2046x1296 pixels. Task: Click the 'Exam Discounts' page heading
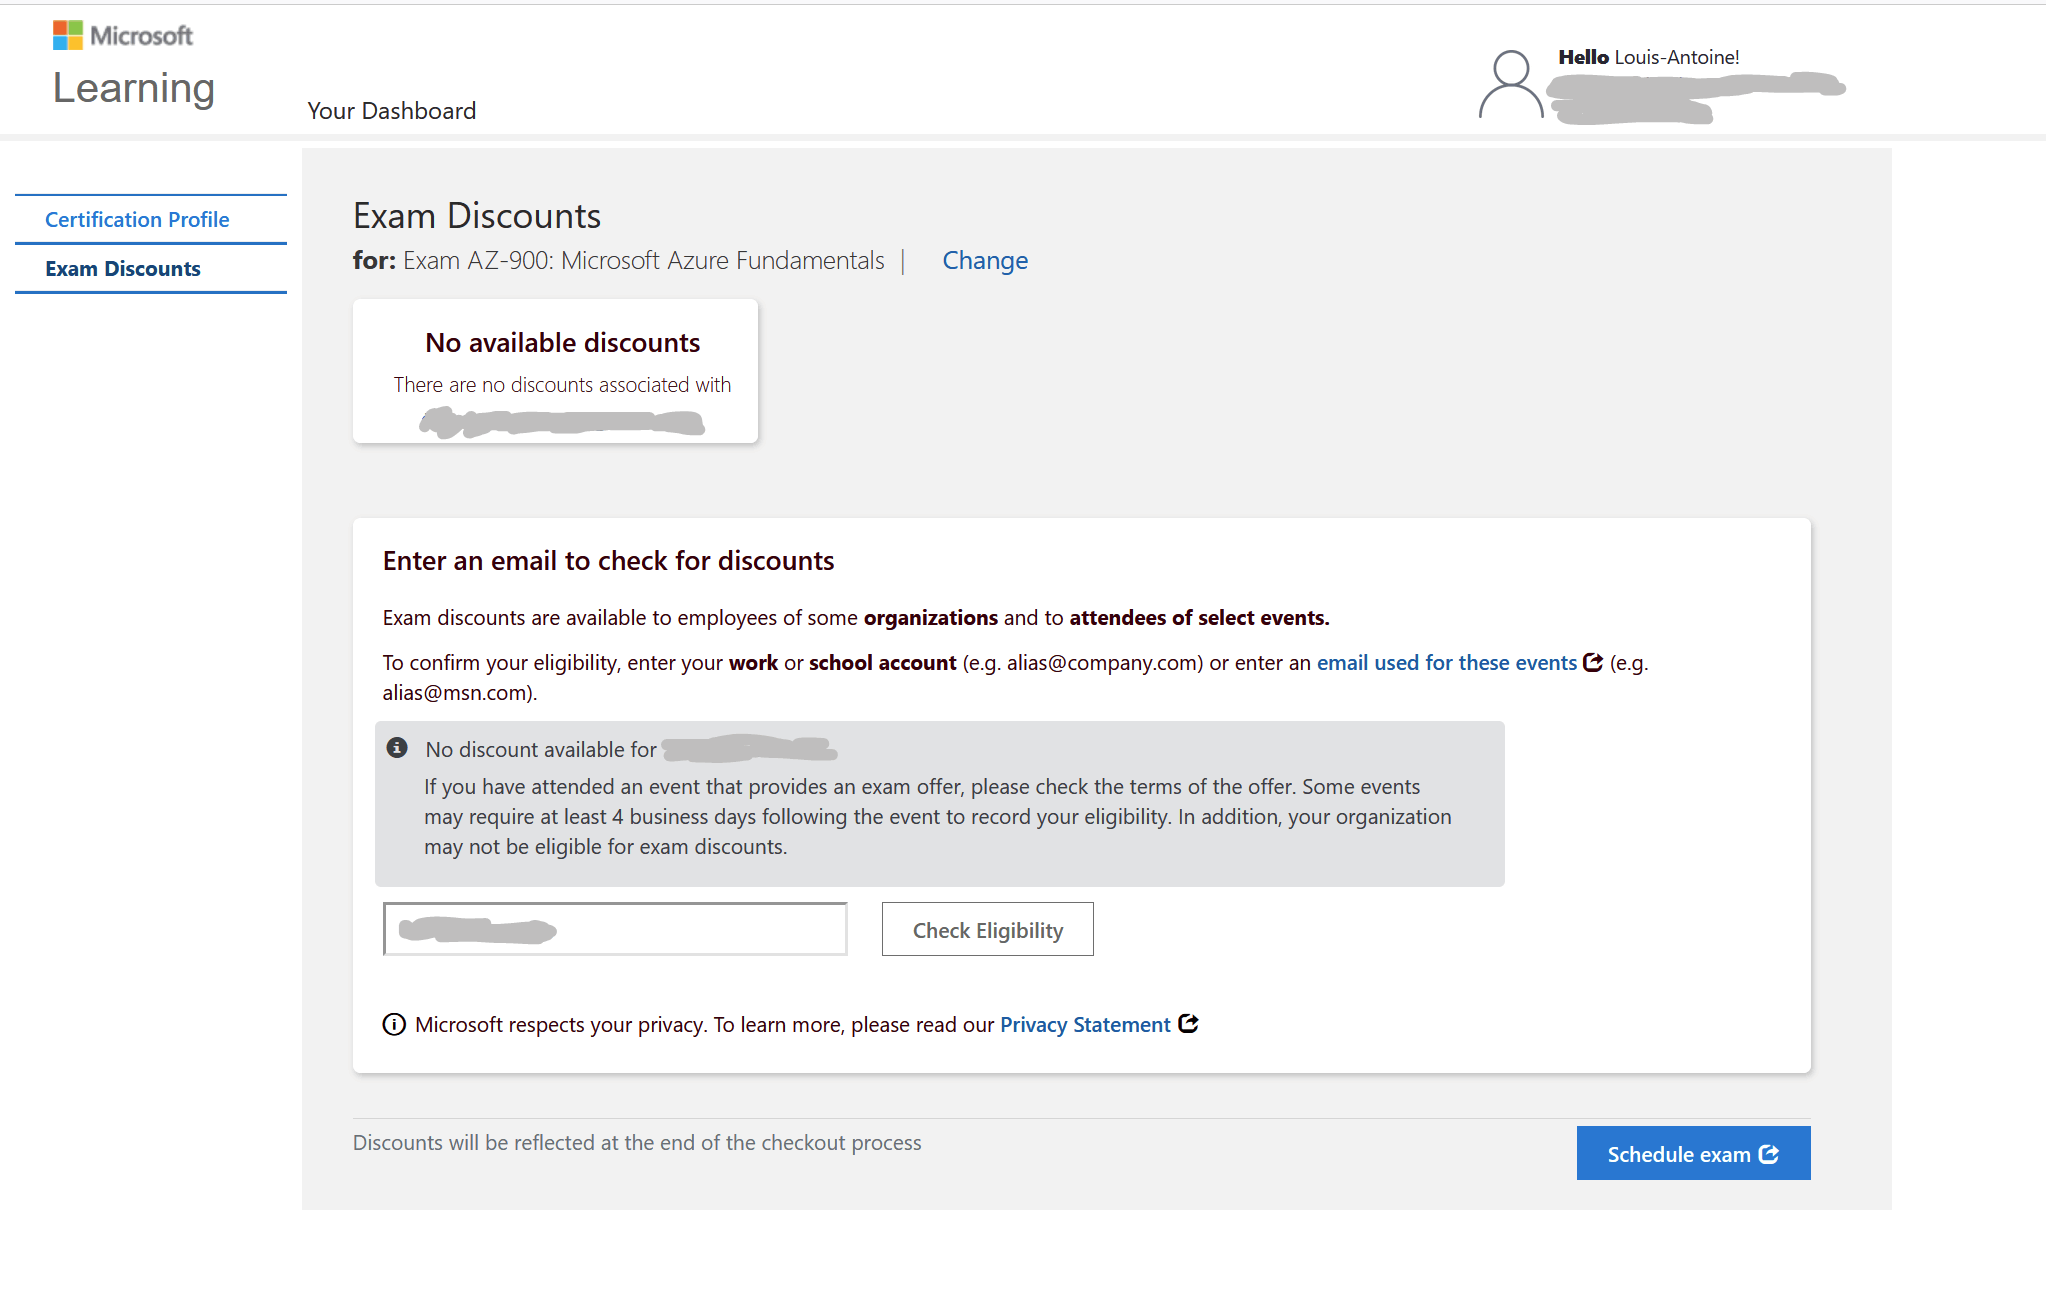[x=477, y=216]
